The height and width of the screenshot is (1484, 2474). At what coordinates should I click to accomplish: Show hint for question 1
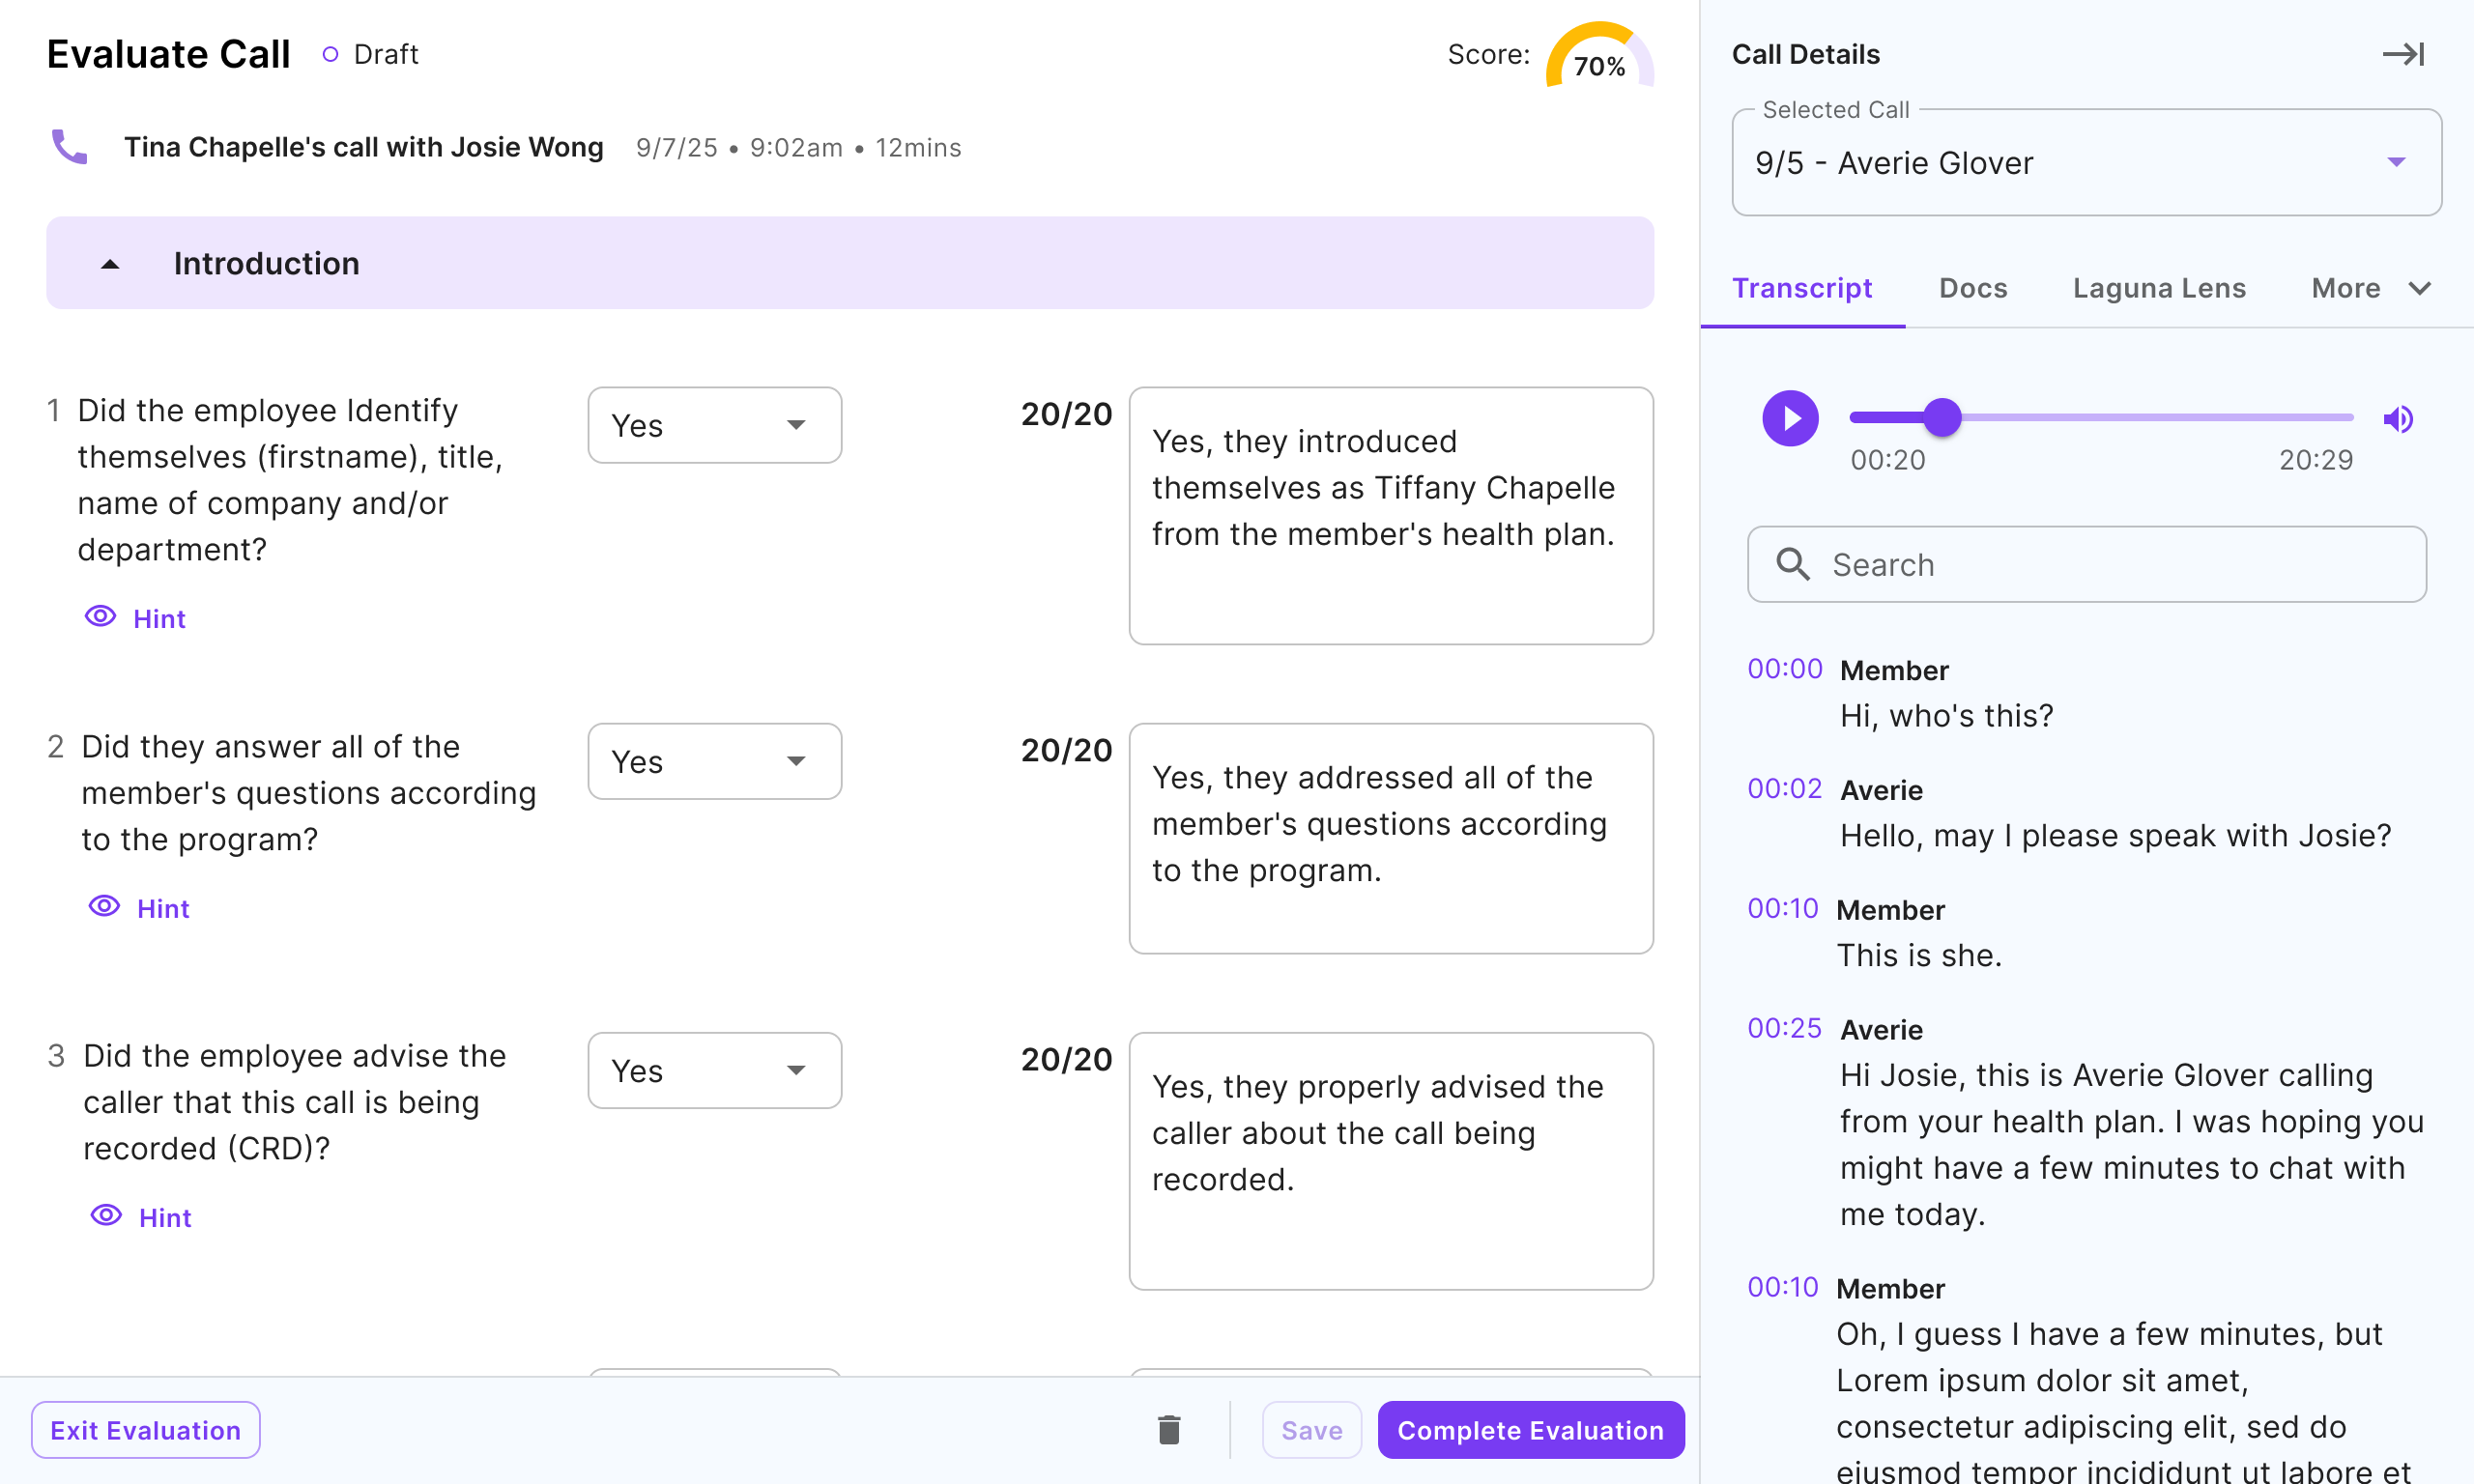coord(135,618)
